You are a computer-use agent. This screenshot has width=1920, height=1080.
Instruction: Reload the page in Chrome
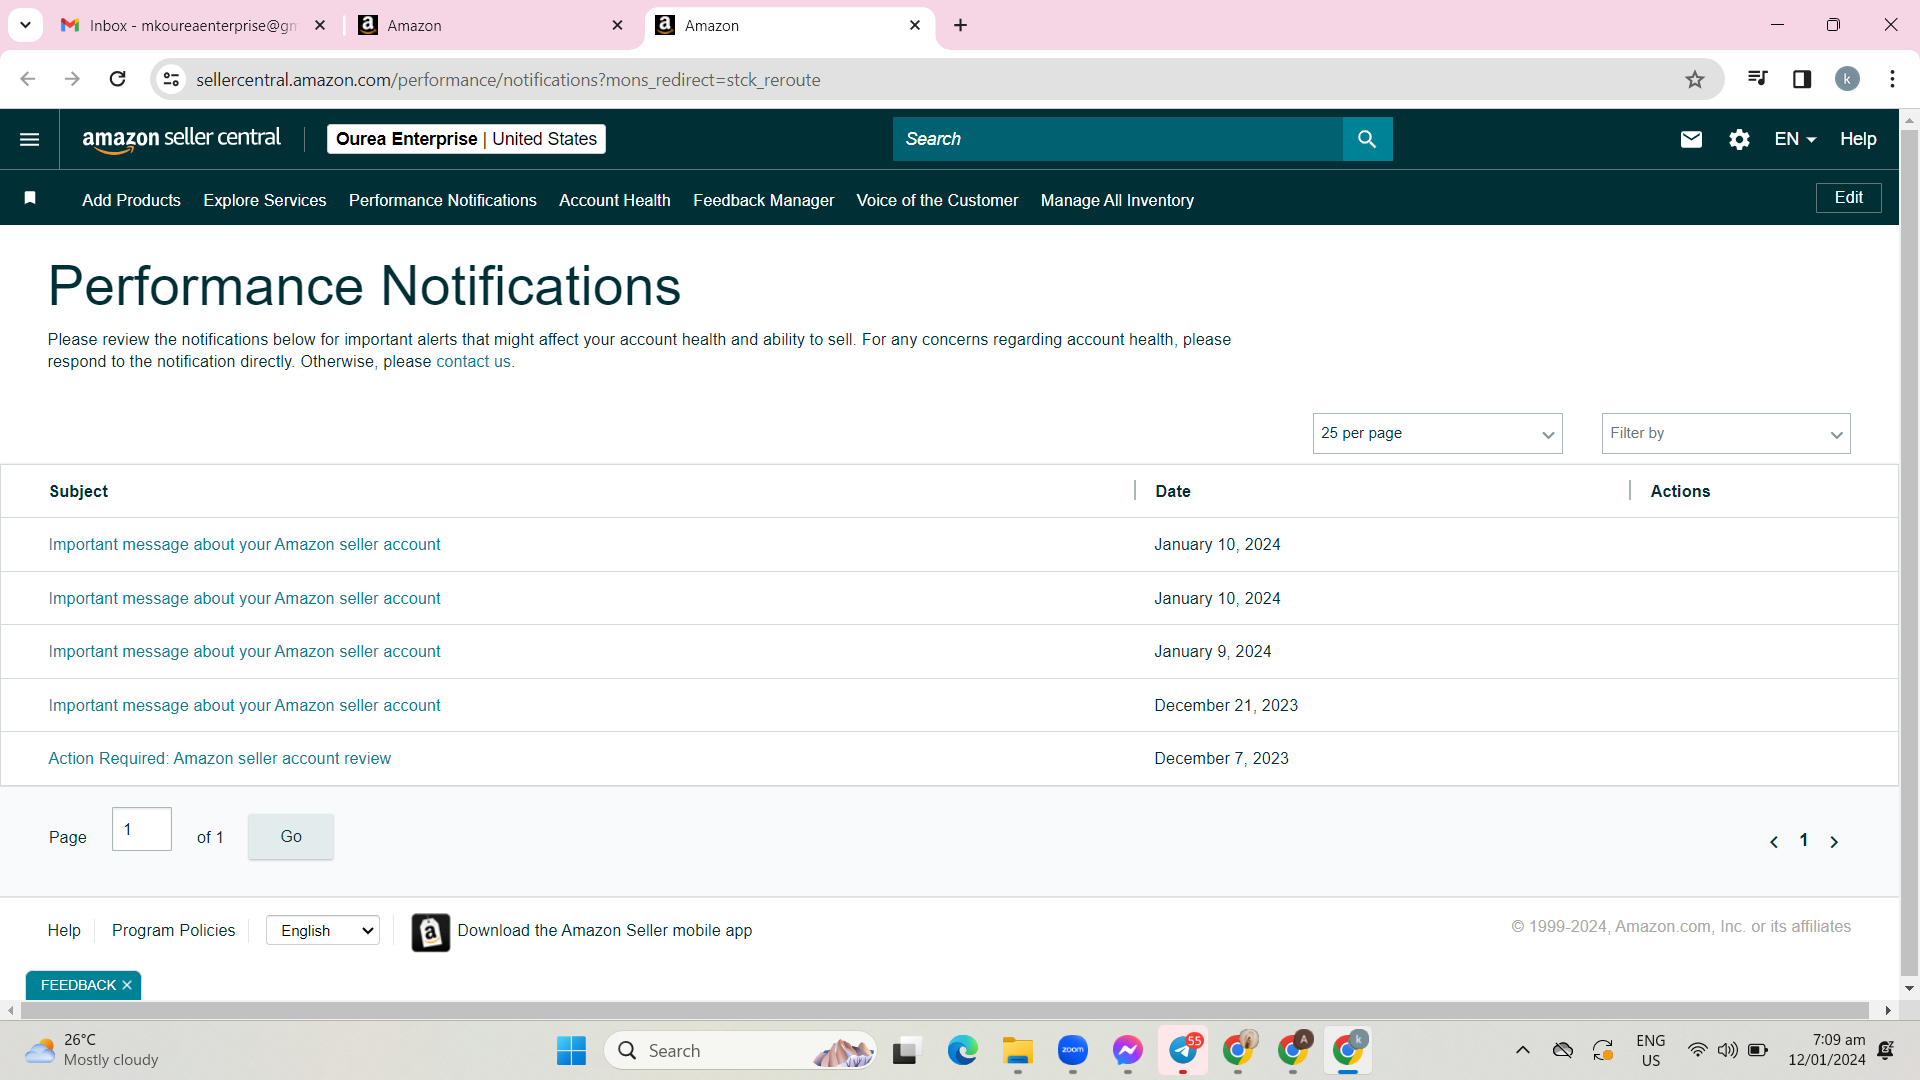point(117,79)
